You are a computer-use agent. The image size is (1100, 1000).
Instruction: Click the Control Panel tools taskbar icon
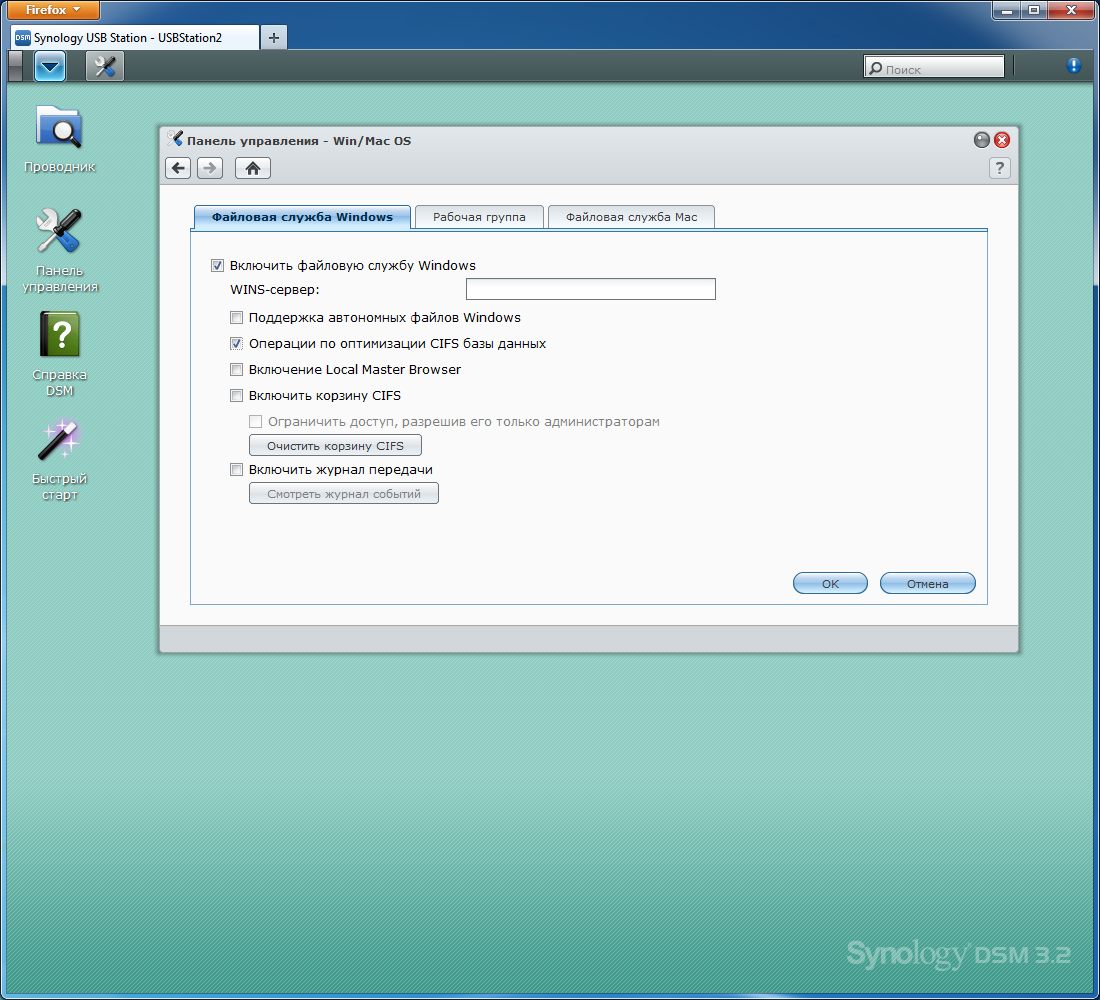click(x=105, y=67)
